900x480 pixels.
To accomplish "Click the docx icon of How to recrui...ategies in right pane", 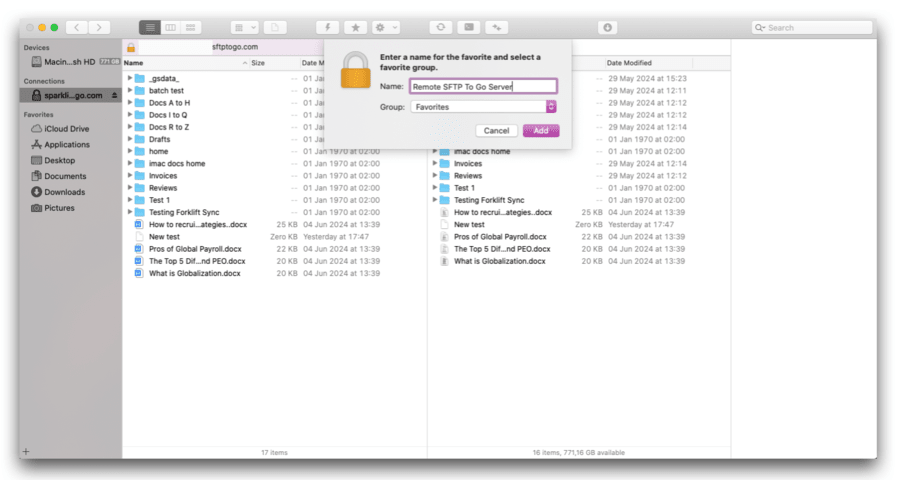I will 444,212.
